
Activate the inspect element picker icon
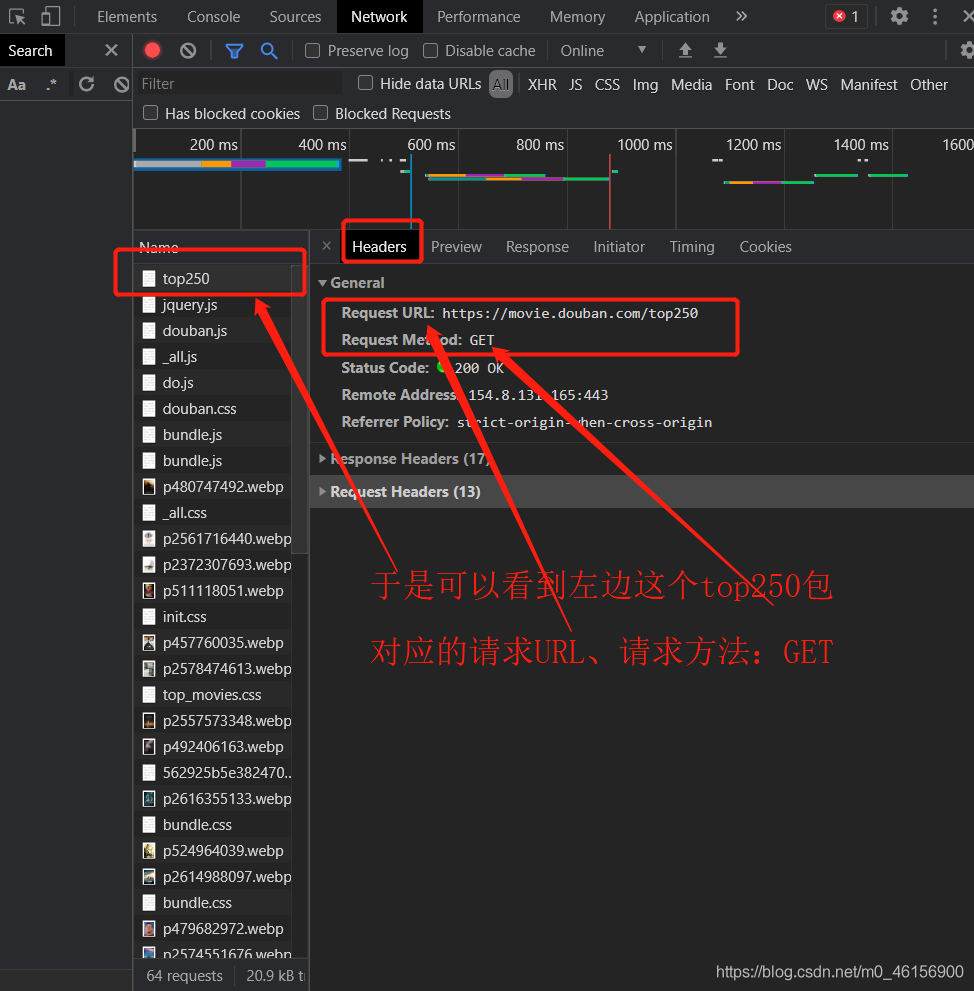click(x=17, y=16)
